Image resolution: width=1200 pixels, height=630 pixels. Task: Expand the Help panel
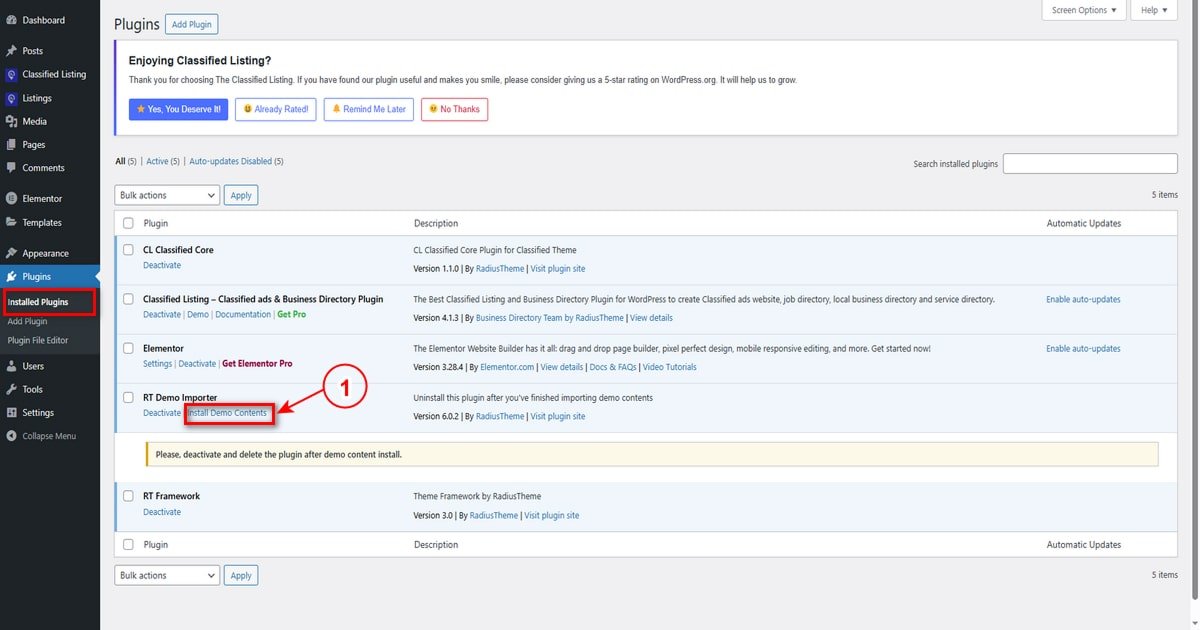click(1155, 10)
